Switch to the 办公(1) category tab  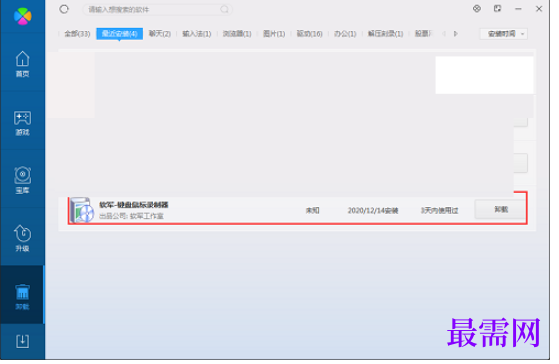(345, 34)
